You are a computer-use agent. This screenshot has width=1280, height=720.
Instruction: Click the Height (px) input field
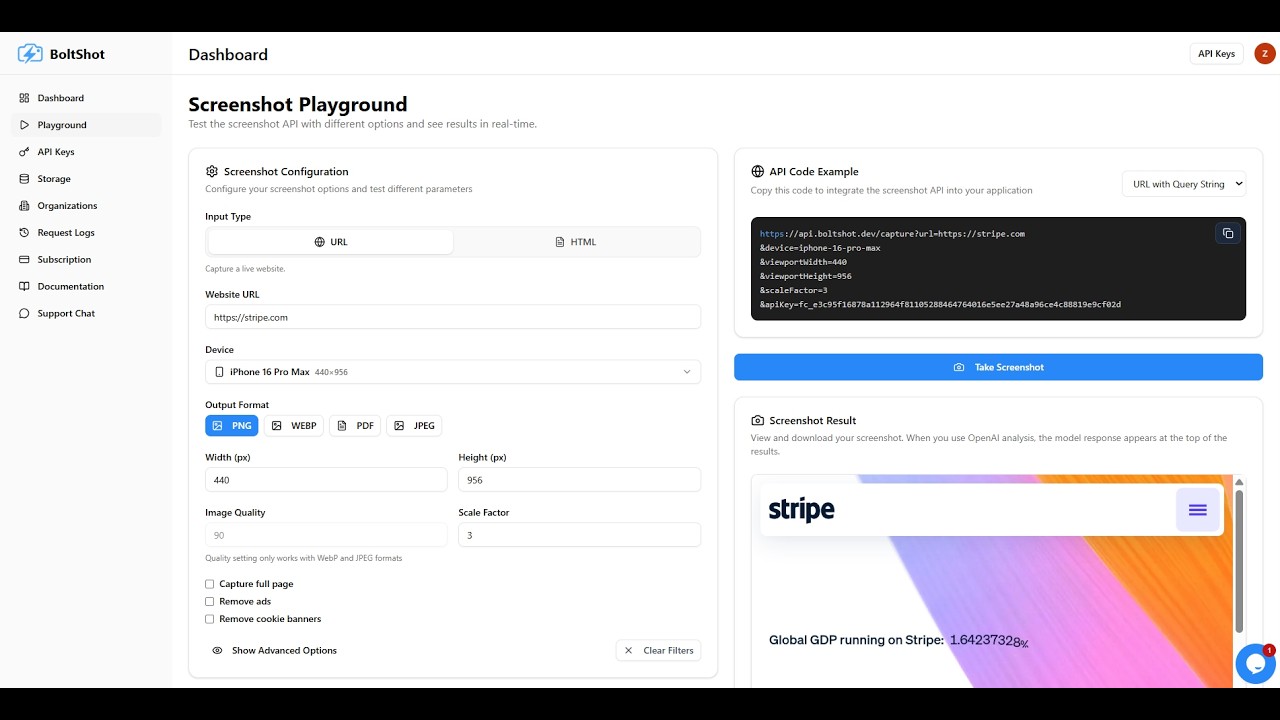580,480
